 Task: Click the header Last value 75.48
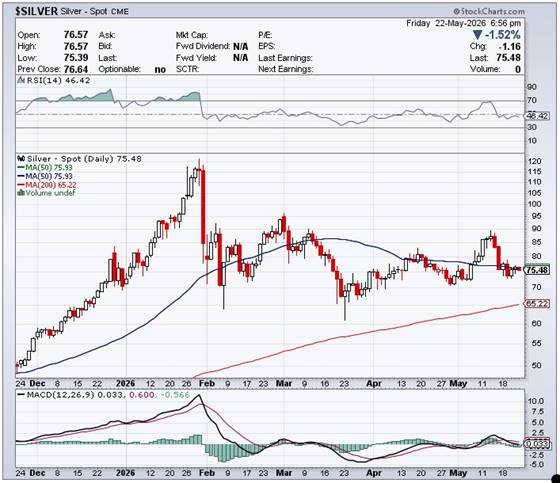509,58
